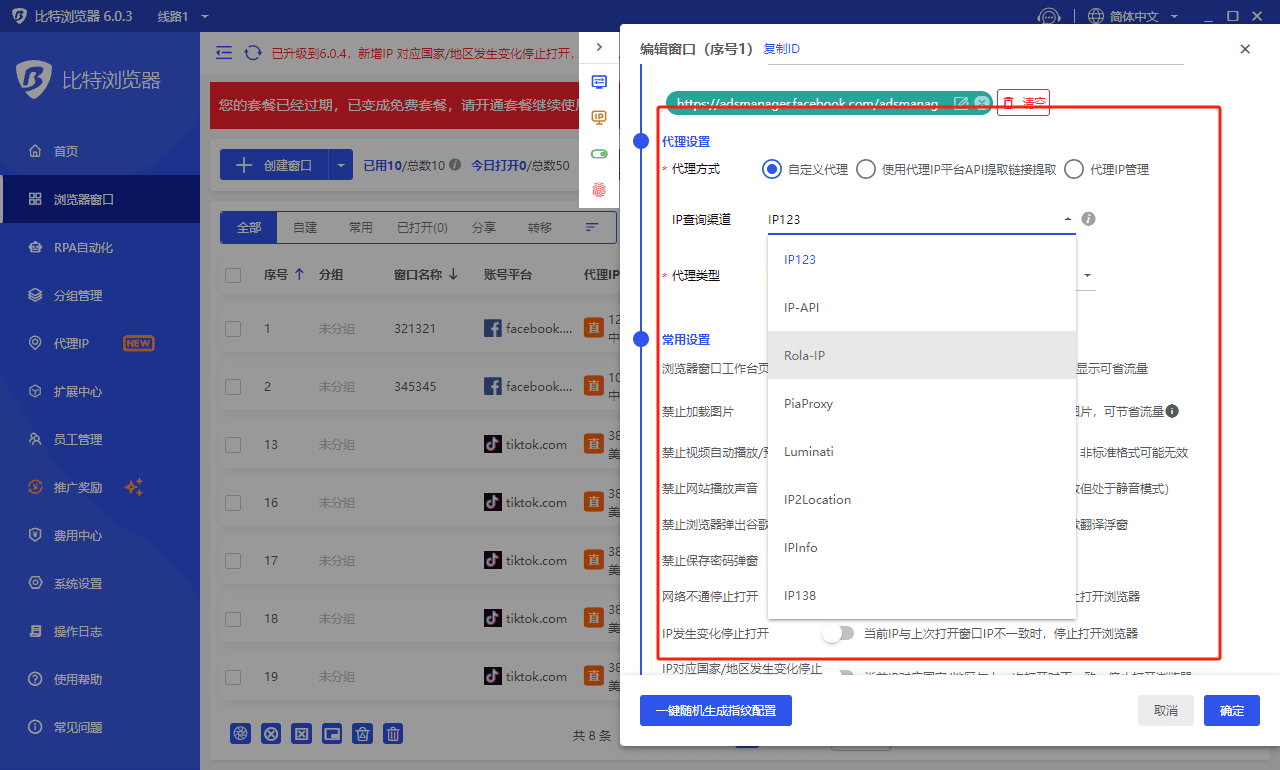Switch to the 全部 tab
Screen dimensions: 1280x770
coord(249,227)
